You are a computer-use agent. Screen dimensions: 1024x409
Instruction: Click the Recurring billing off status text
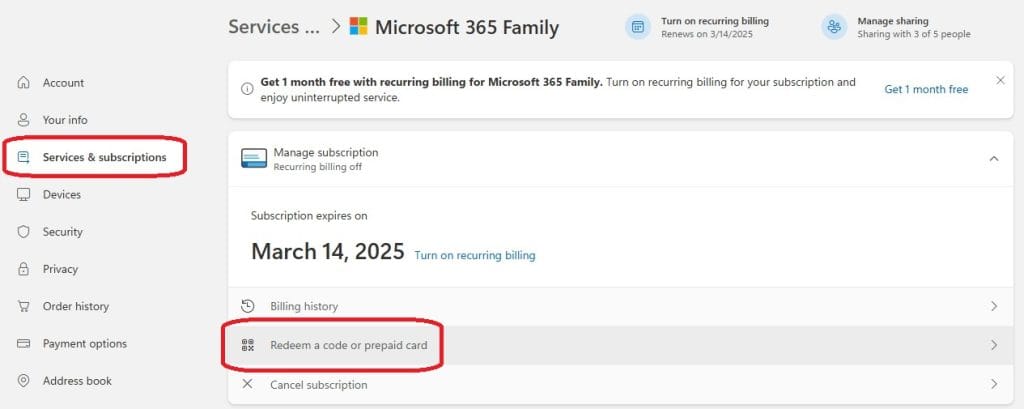[317, 167]
